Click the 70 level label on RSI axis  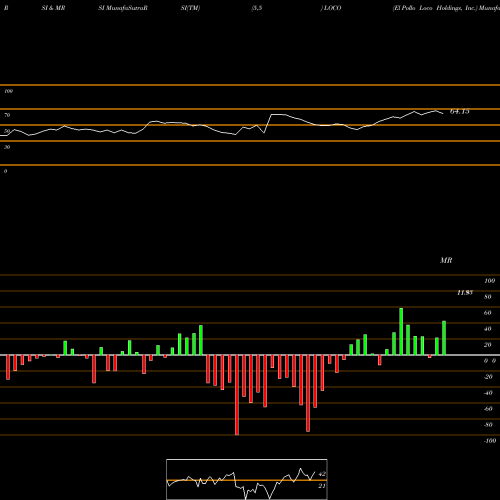(x=7, y=115)
